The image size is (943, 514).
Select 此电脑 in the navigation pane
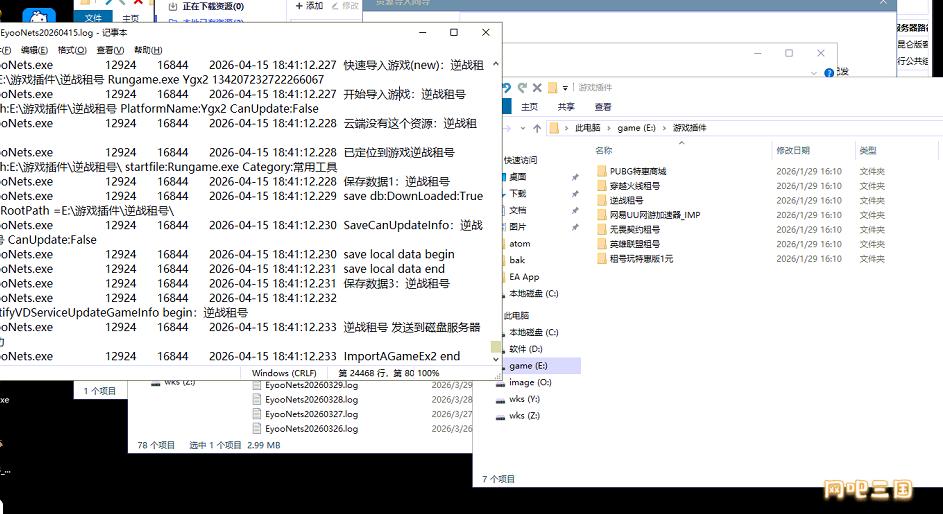click(x=516, y=316)
